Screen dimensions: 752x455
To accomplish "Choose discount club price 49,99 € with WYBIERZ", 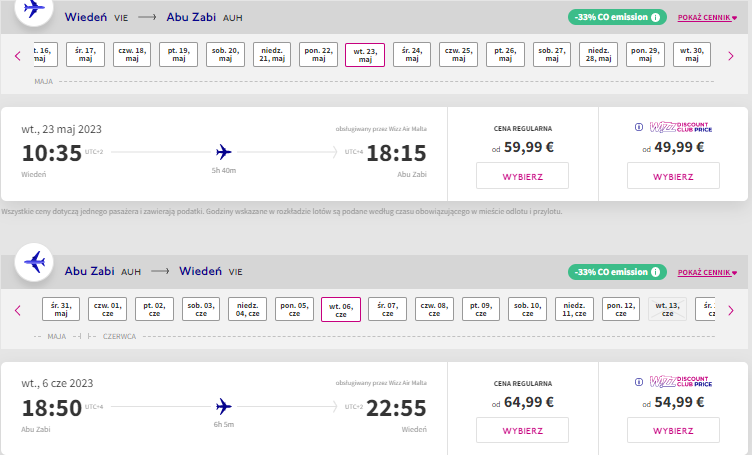I will pos(673,176).
